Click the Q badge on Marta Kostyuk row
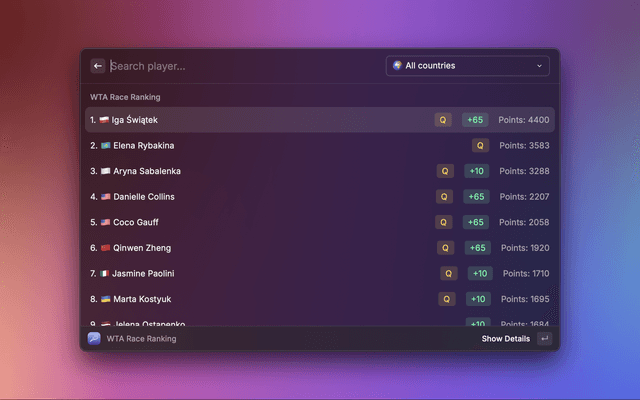640x400 pixels. (447, 299)
